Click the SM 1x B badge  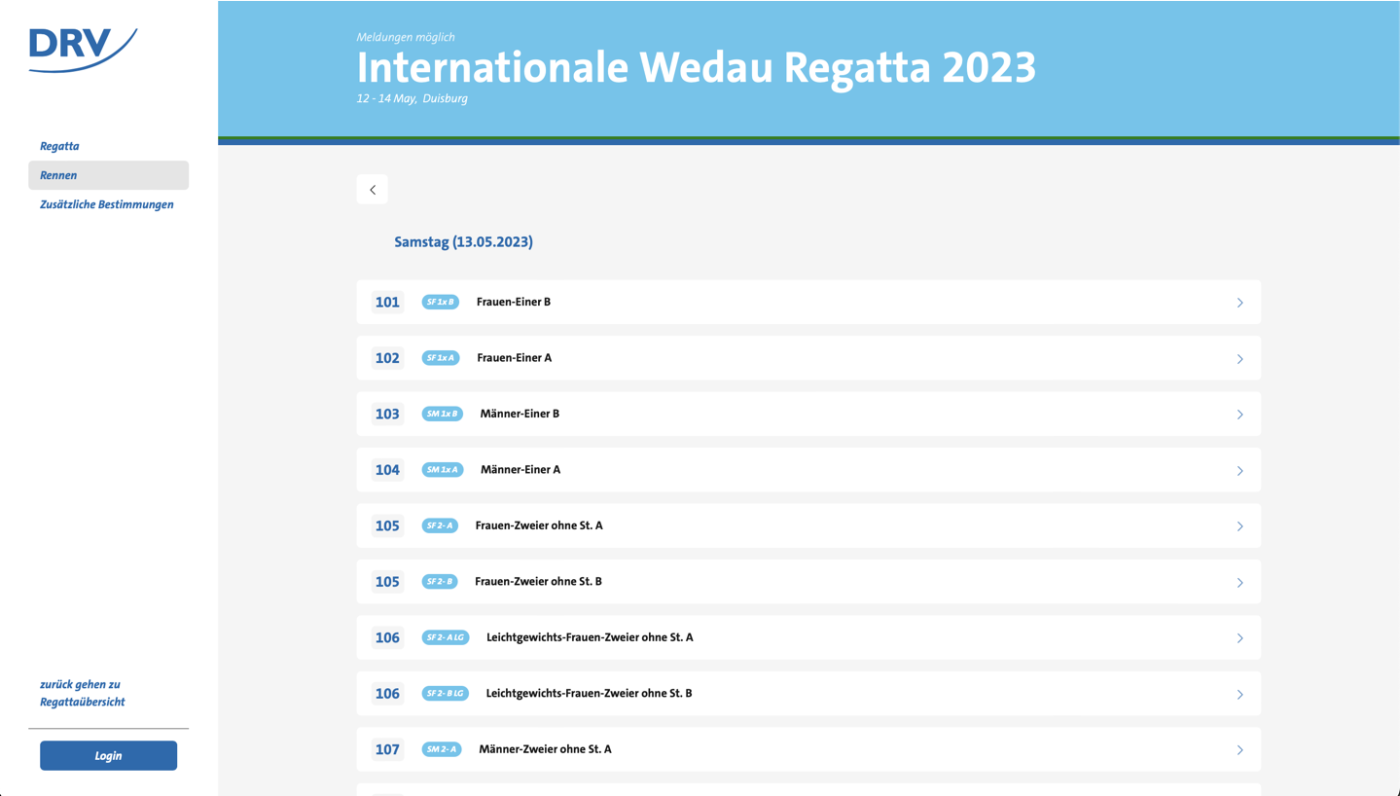coord(442,414)
